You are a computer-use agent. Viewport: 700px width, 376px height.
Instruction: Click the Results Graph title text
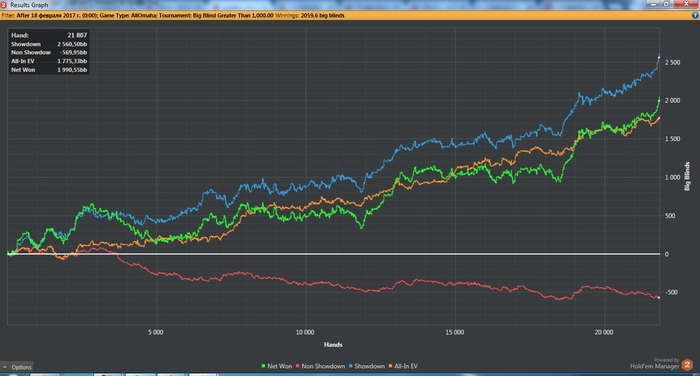point(29,5)
